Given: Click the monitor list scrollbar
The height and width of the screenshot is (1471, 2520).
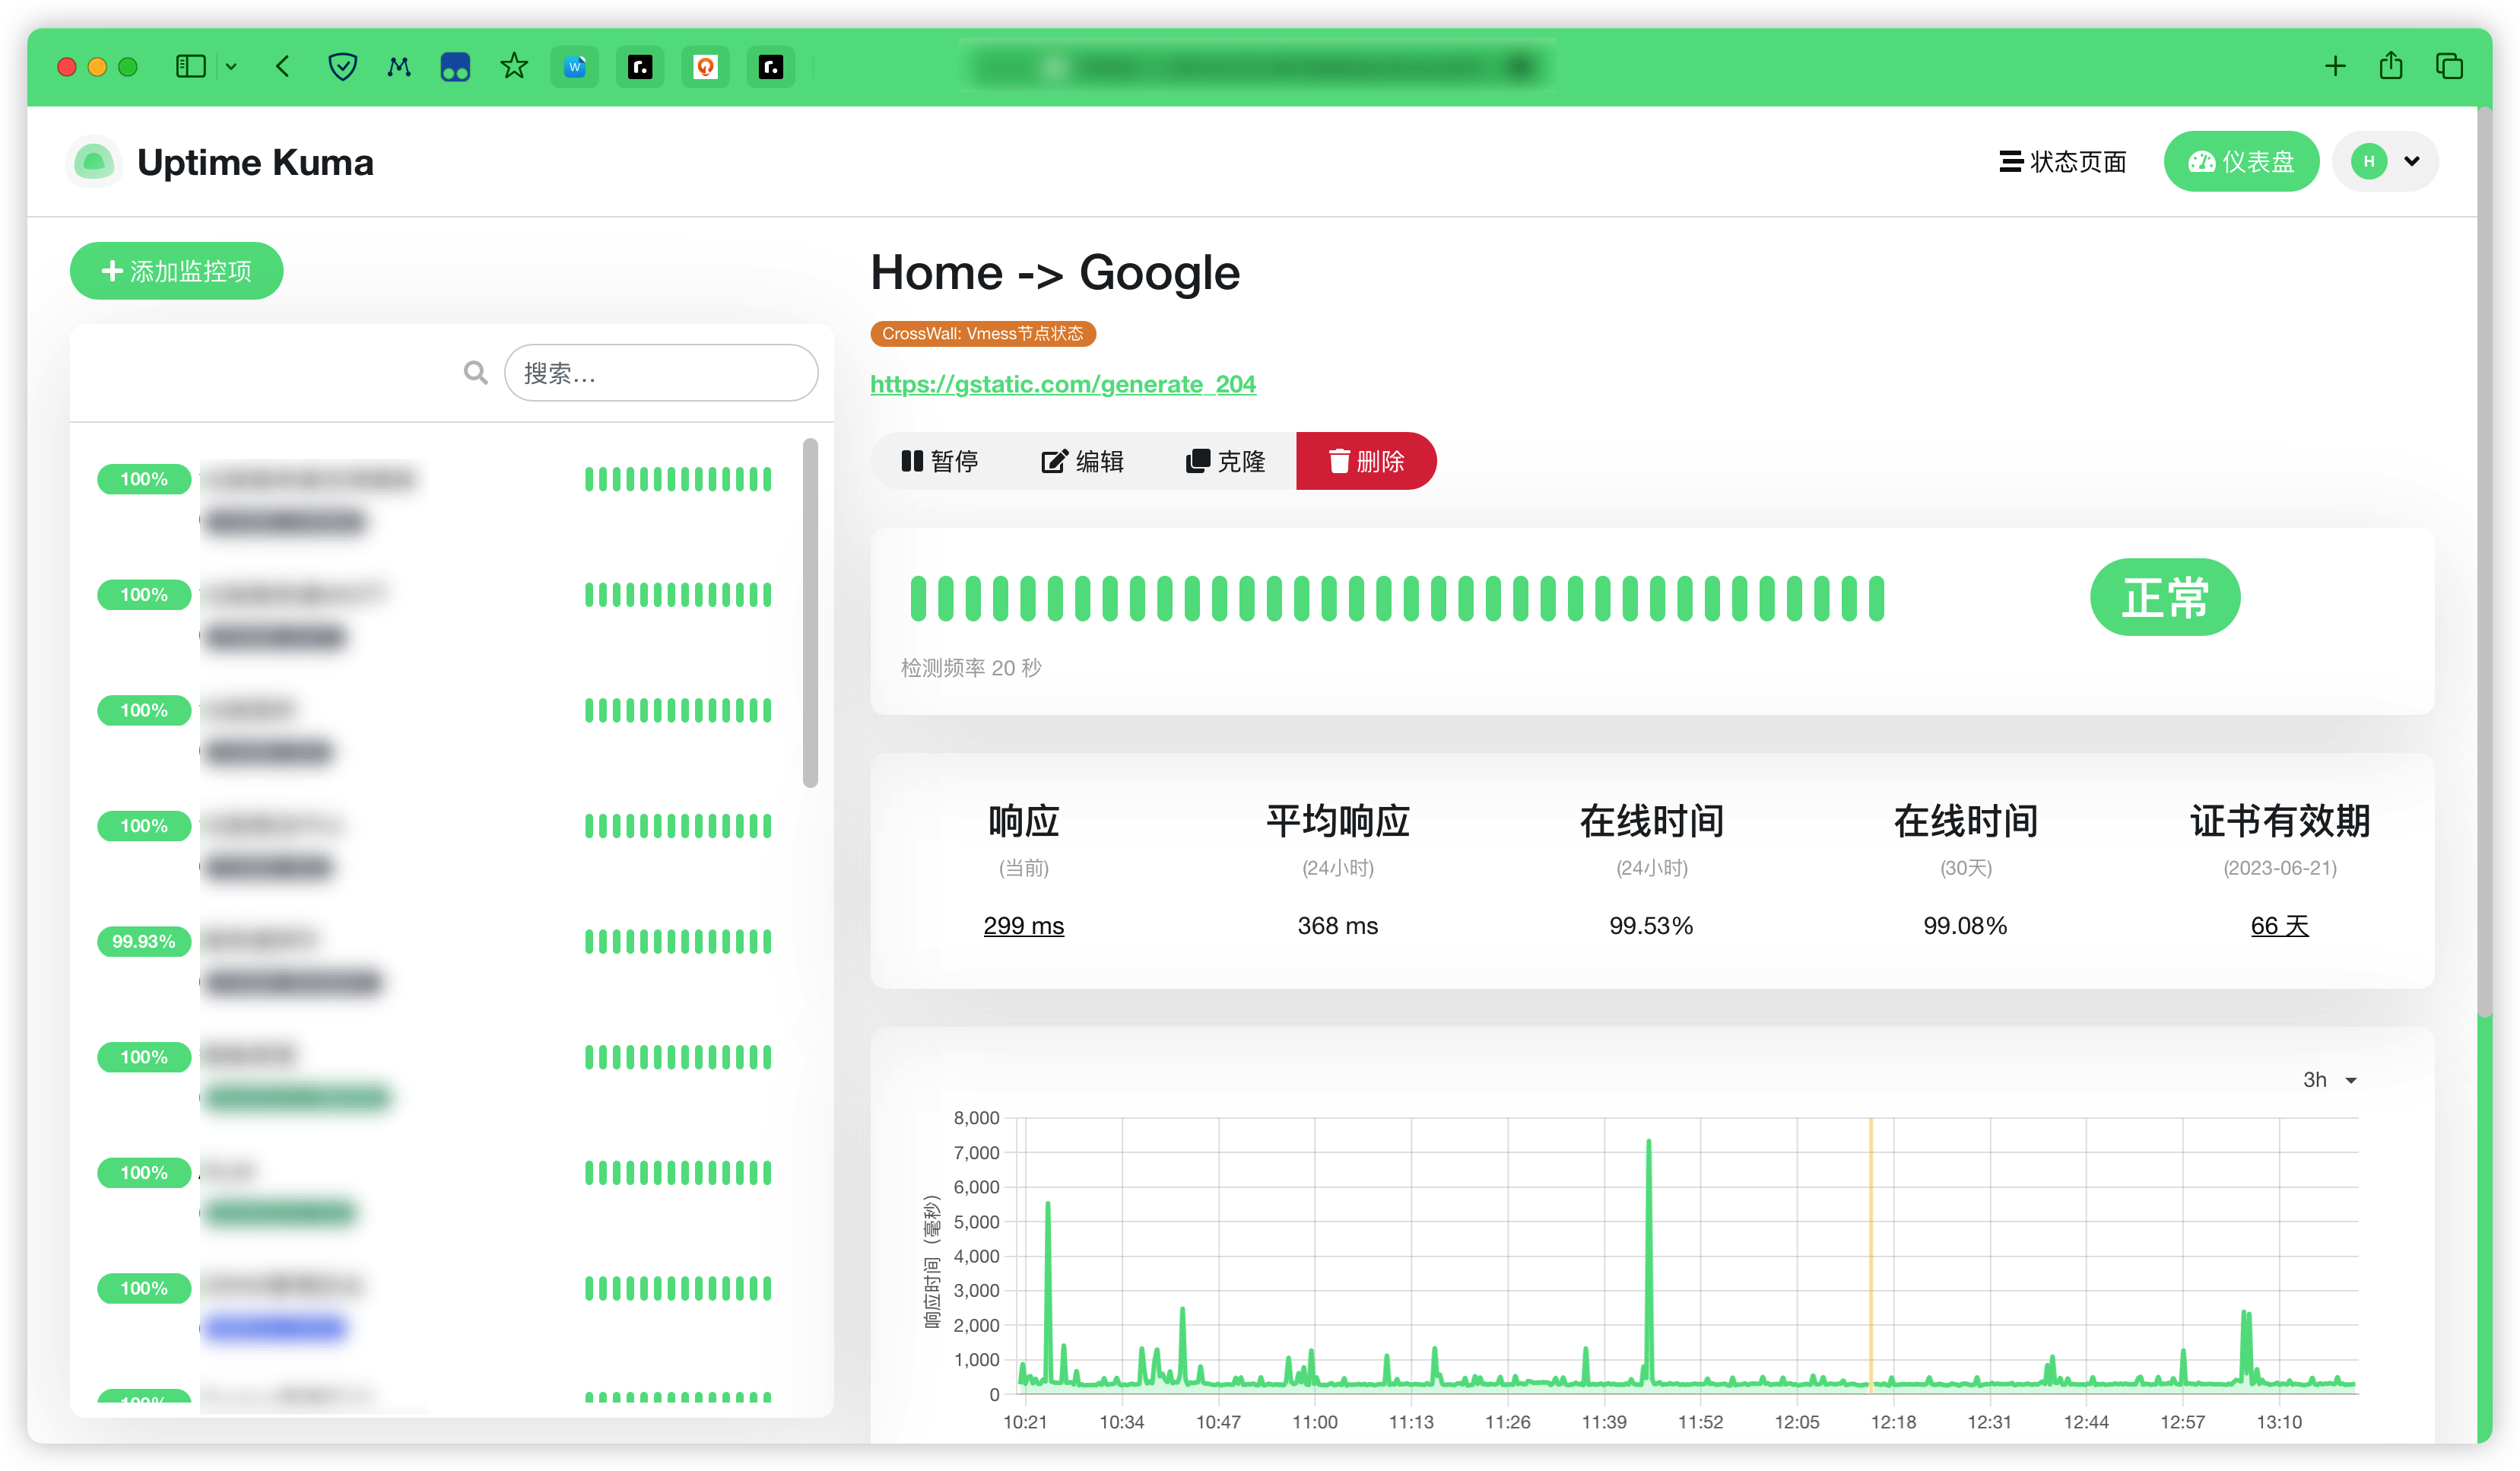Looking at the screenshot, I should click(x=810, y=612).
